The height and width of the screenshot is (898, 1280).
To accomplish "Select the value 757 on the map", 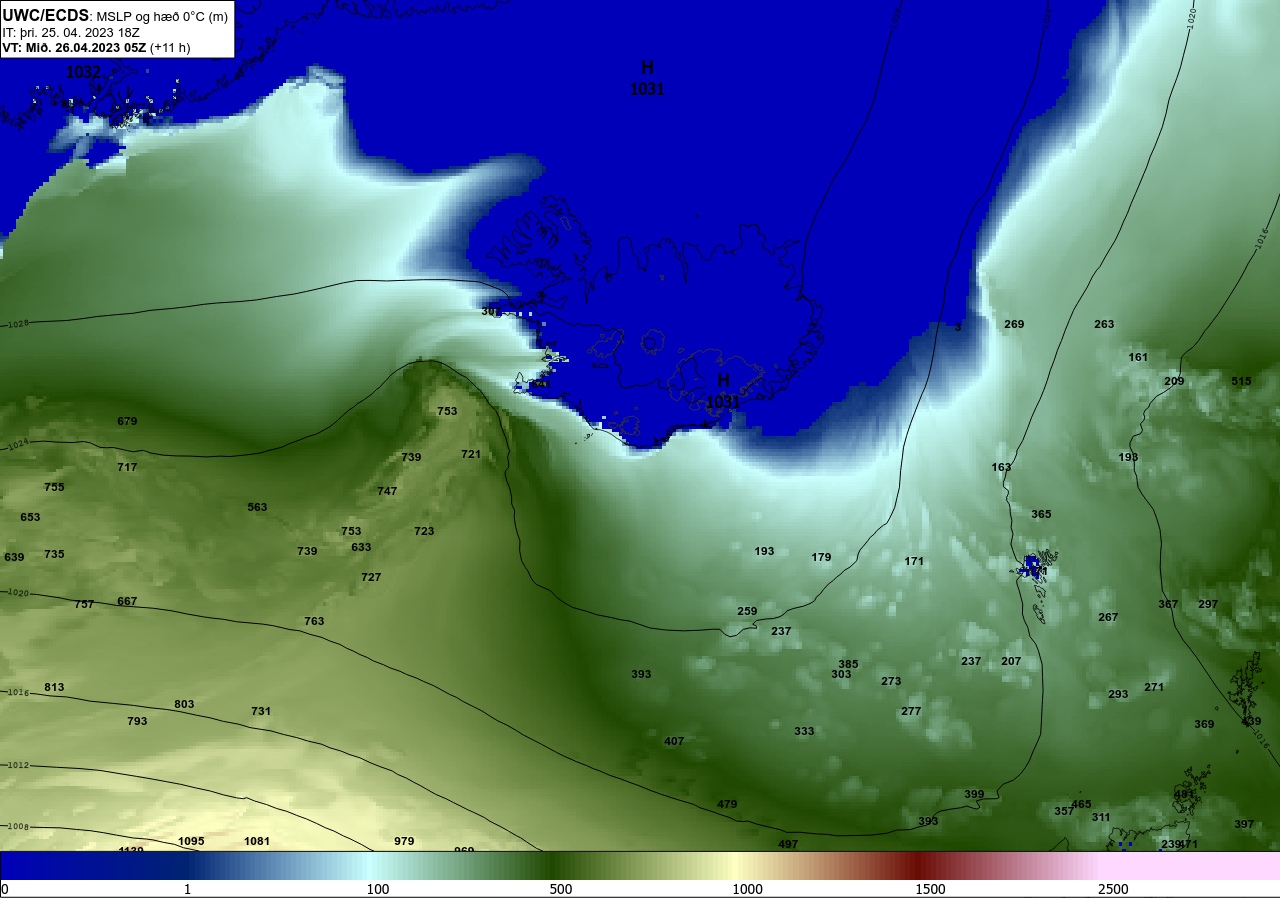I will pos(84,604).
